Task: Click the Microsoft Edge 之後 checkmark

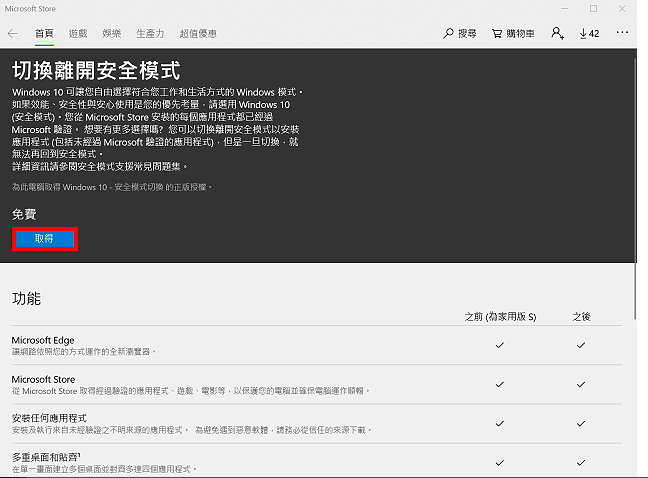Action: click(x=581, y=345)
